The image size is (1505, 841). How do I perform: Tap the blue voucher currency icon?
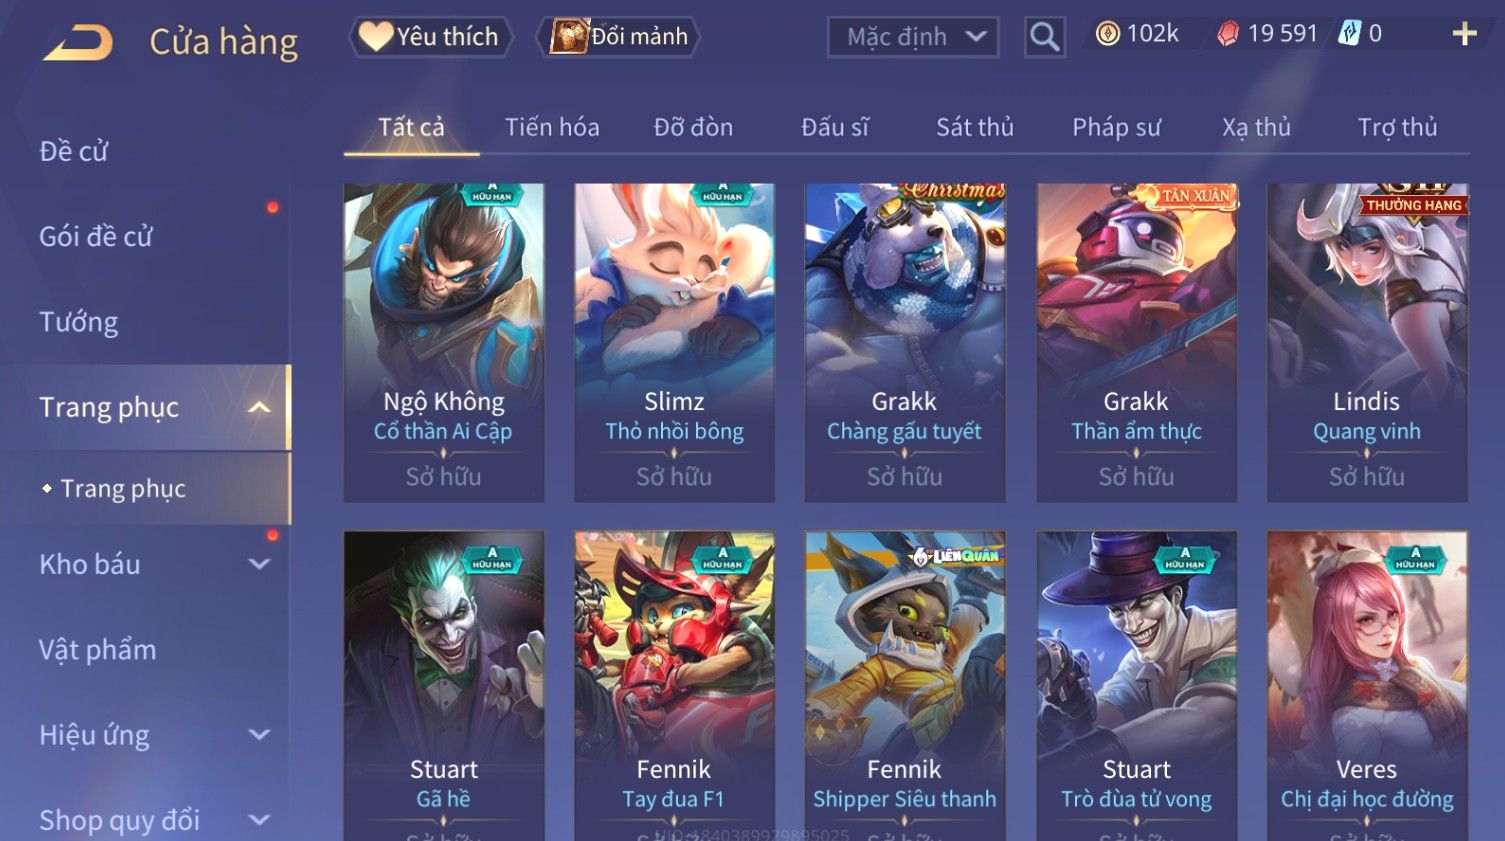(x=1350, y=34)
